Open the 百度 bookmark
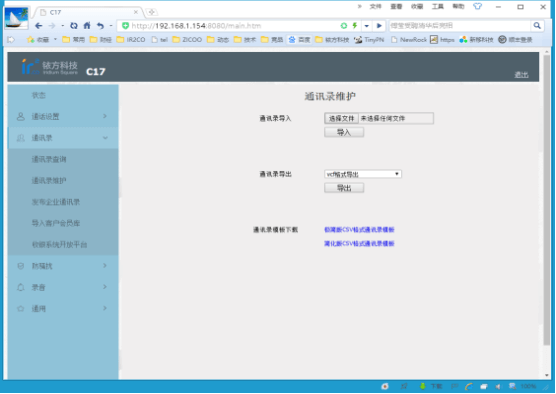556x394 pixels. (x=300, y=40)
